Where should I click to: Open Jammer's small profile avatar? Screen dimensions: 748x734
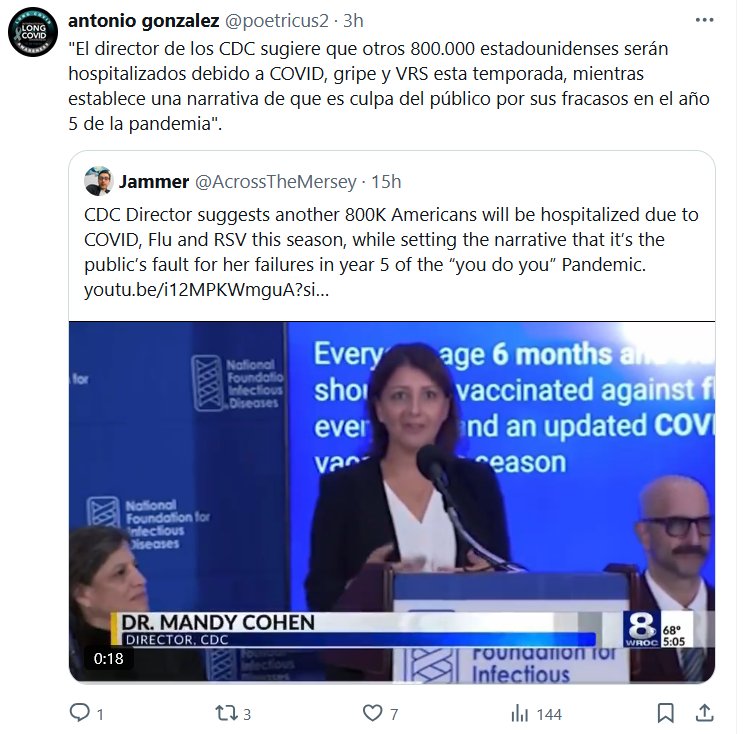98,181
